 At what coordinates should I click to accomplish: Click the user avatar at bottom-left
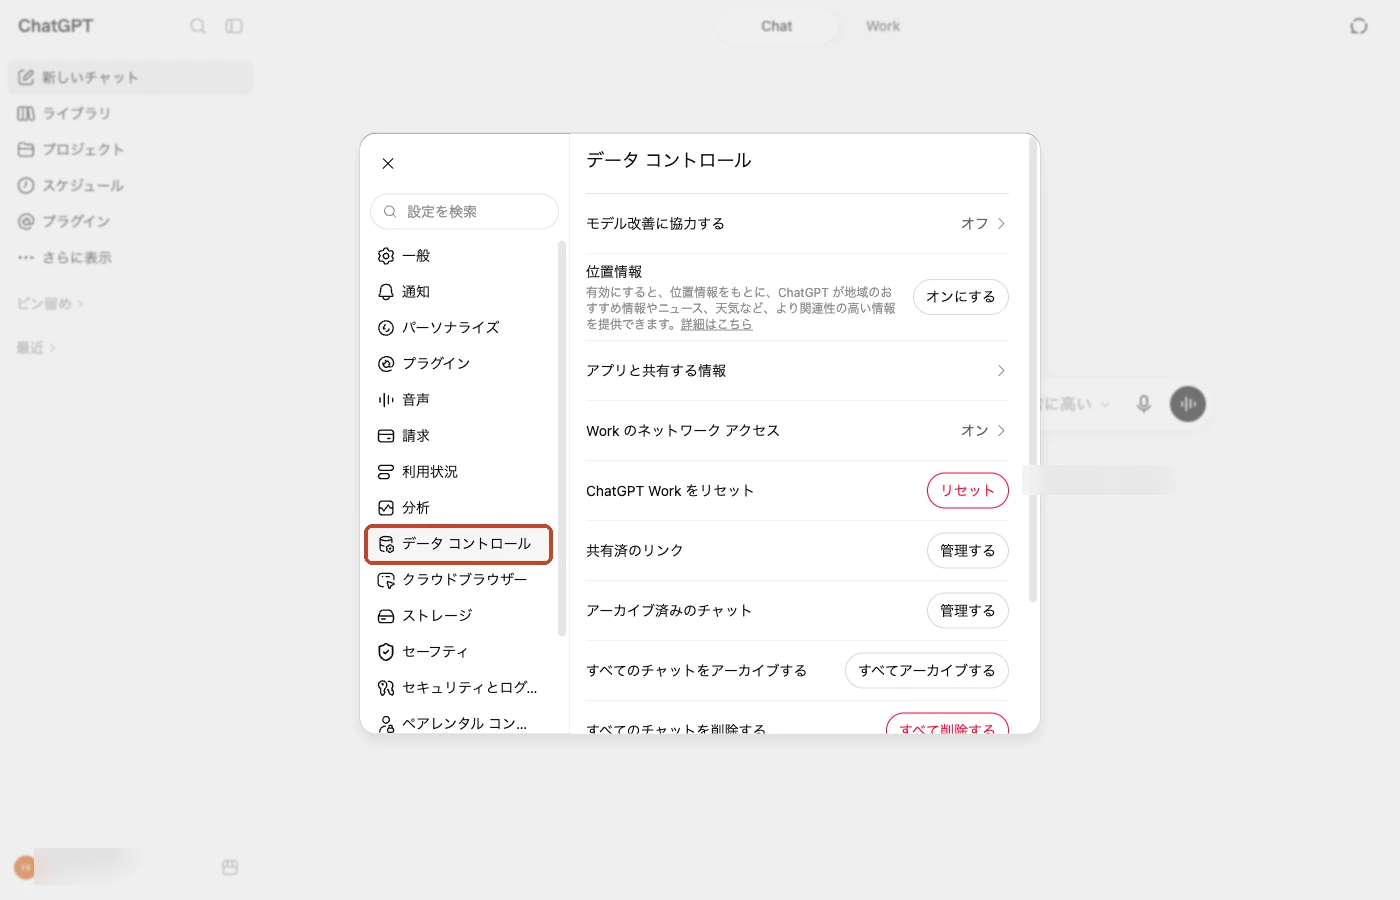pos(26,867)
